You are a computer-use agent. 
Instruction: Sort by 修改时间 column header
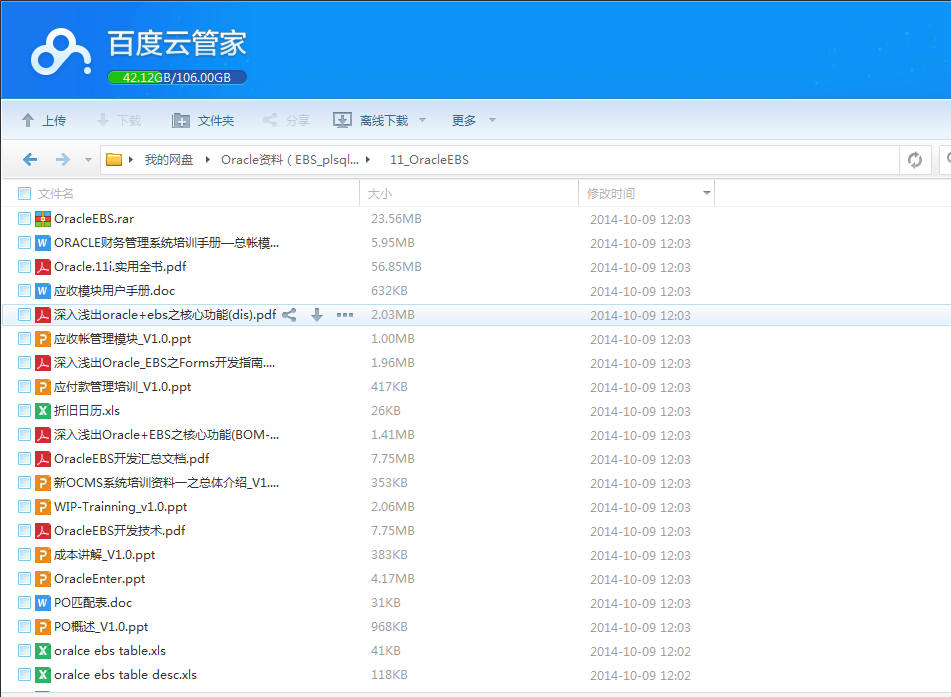(611, 194)
